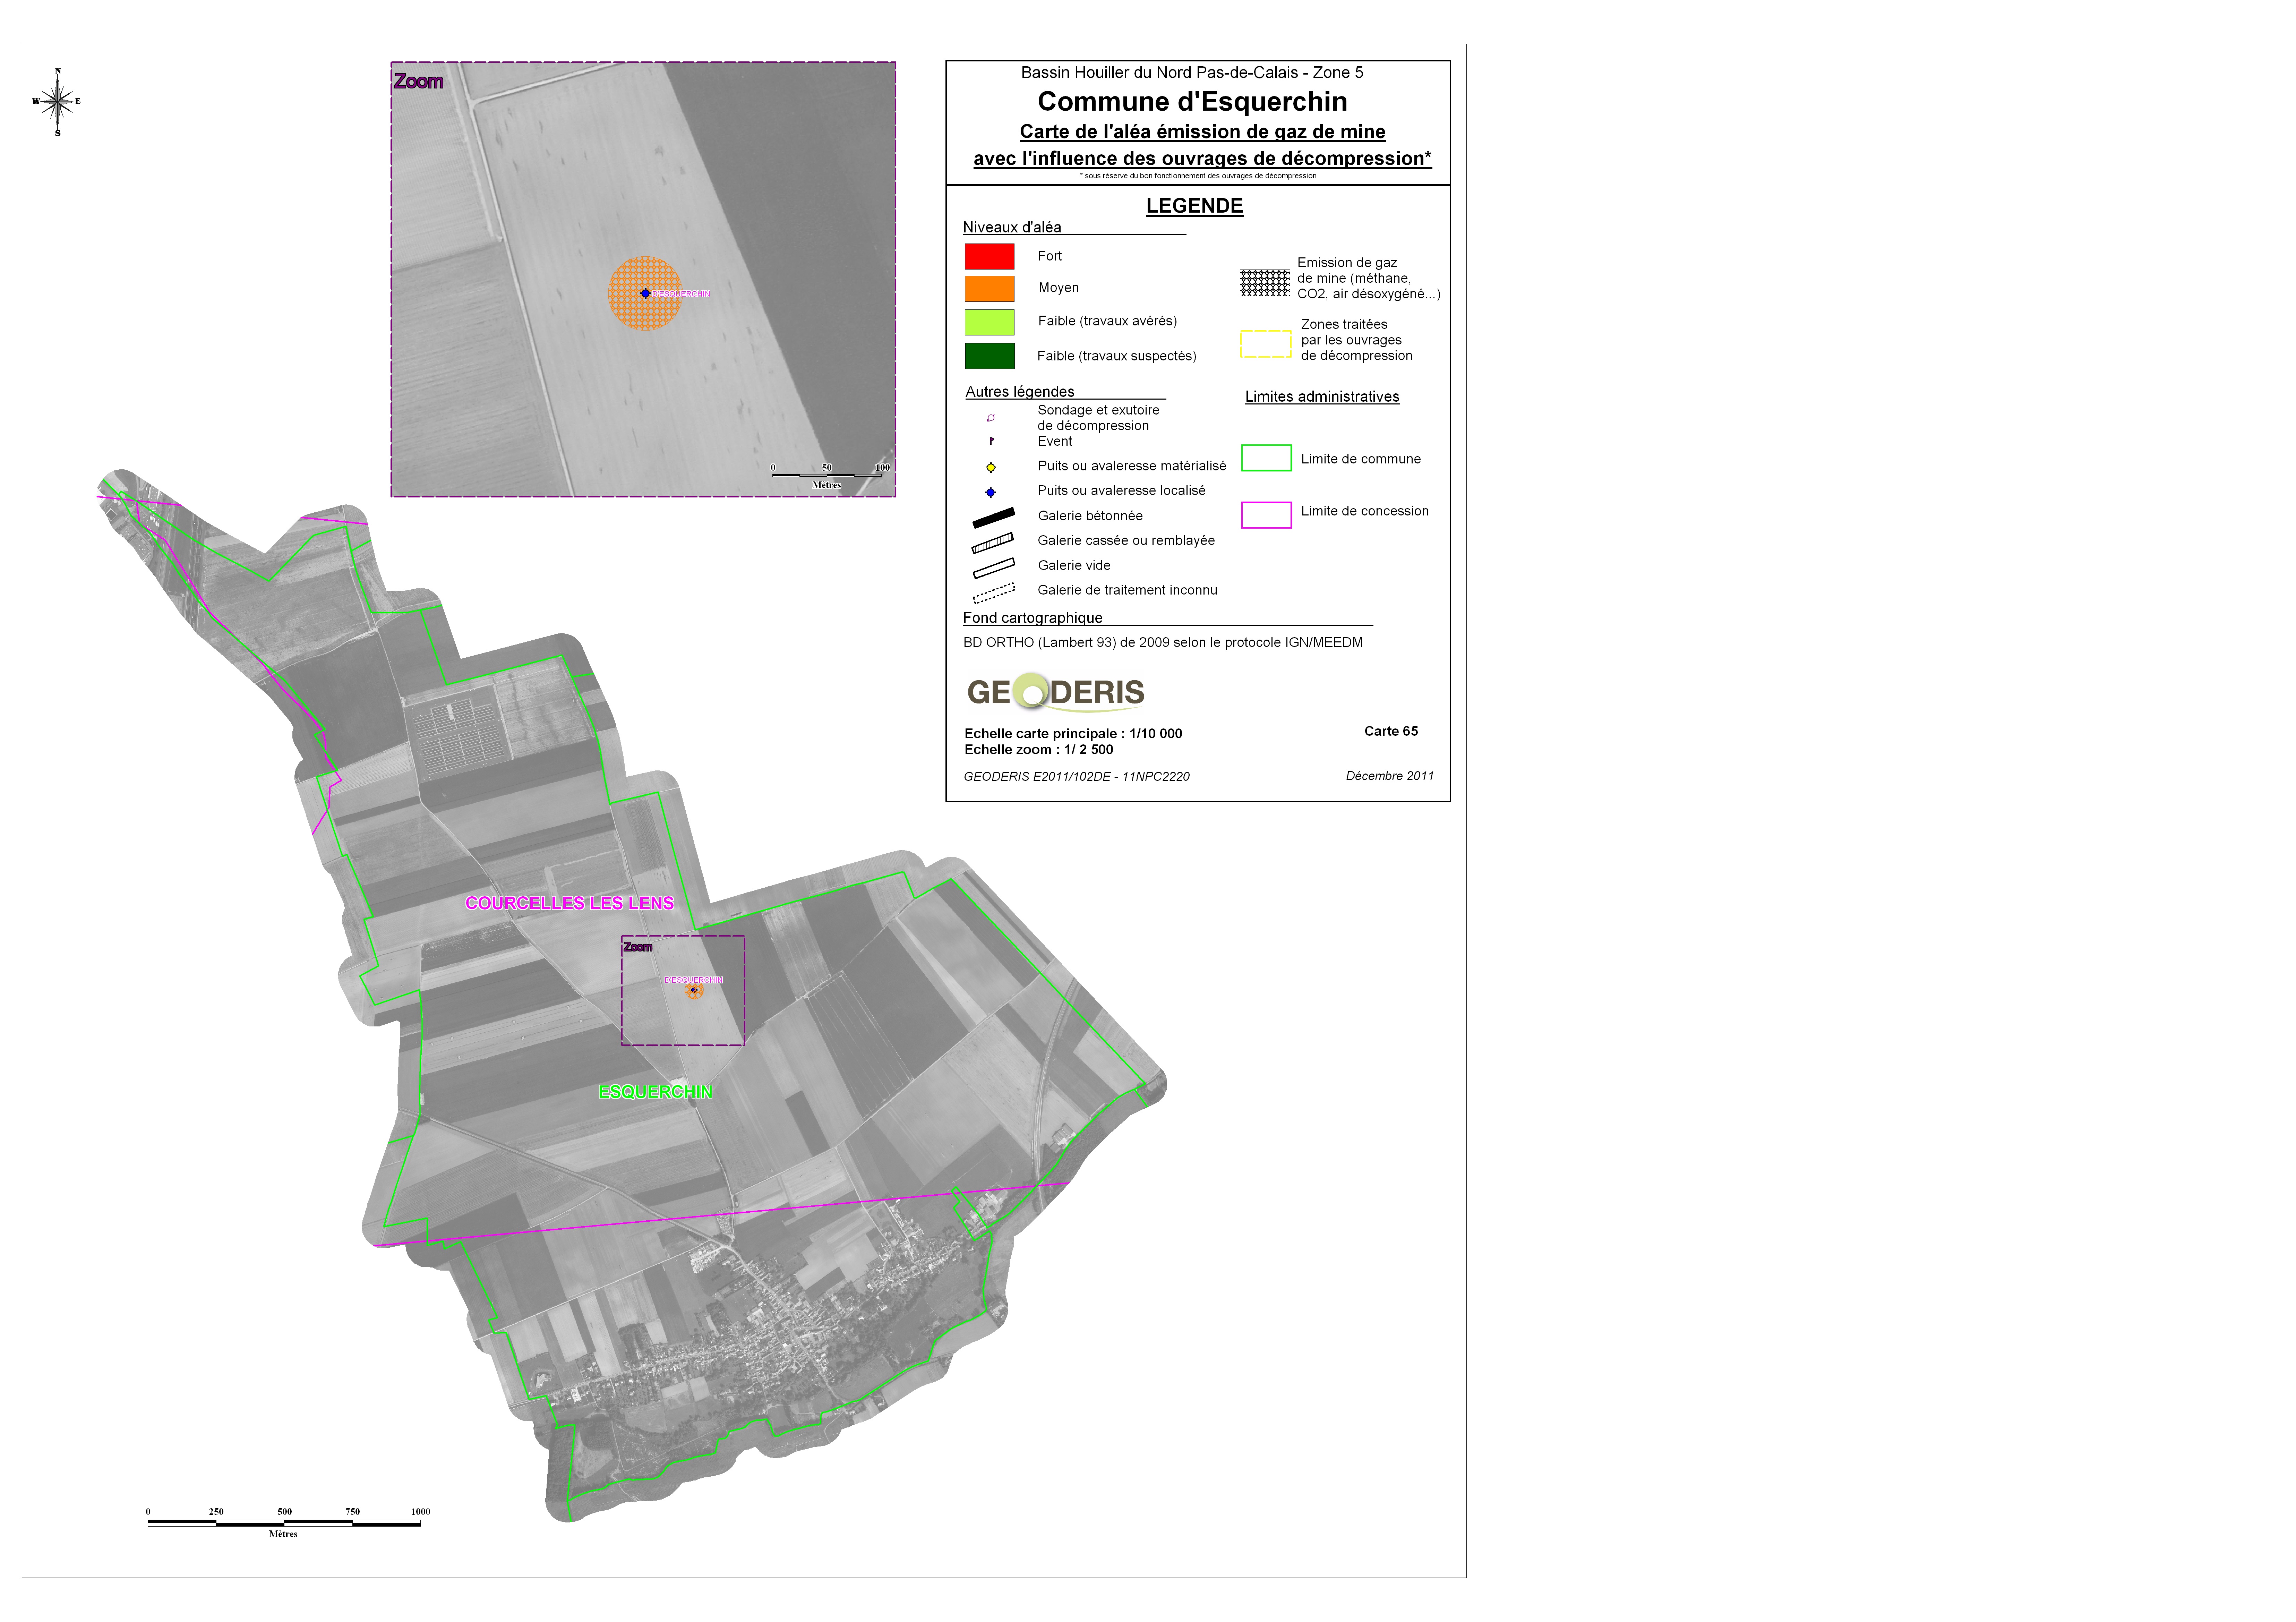Click the green Limite de commune box
2296x1622 pixels.
(x=1266, y=458)
